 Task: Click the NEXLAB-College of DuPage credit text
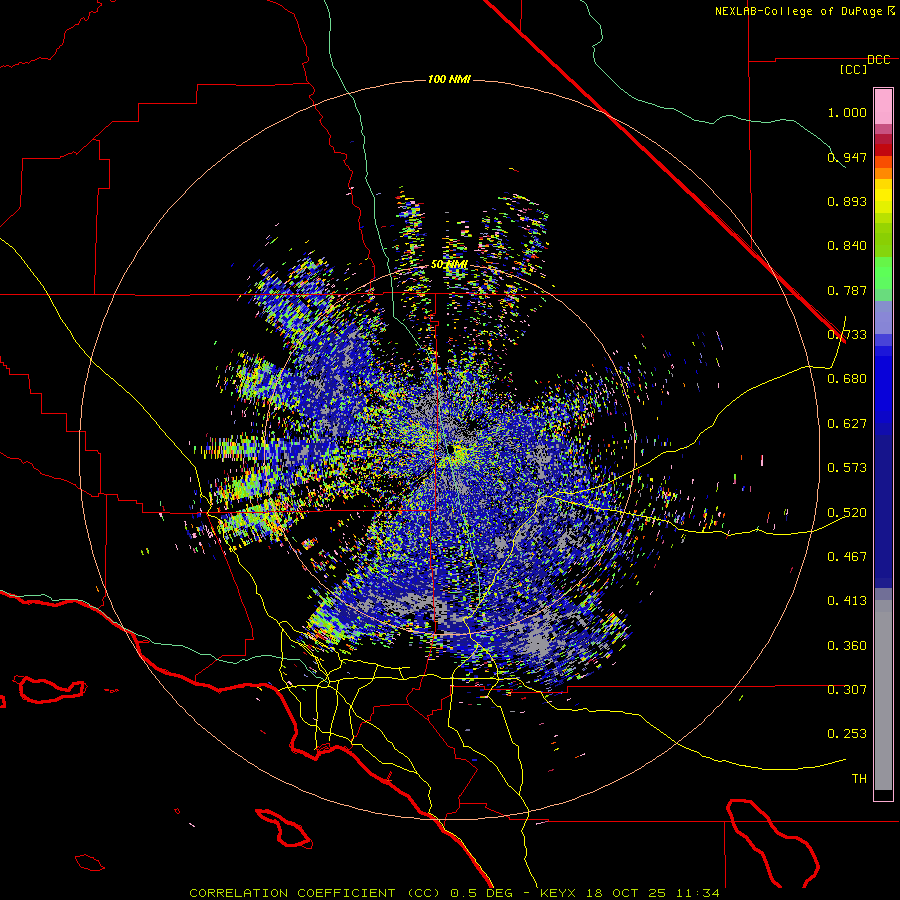[x=798, y=11]
